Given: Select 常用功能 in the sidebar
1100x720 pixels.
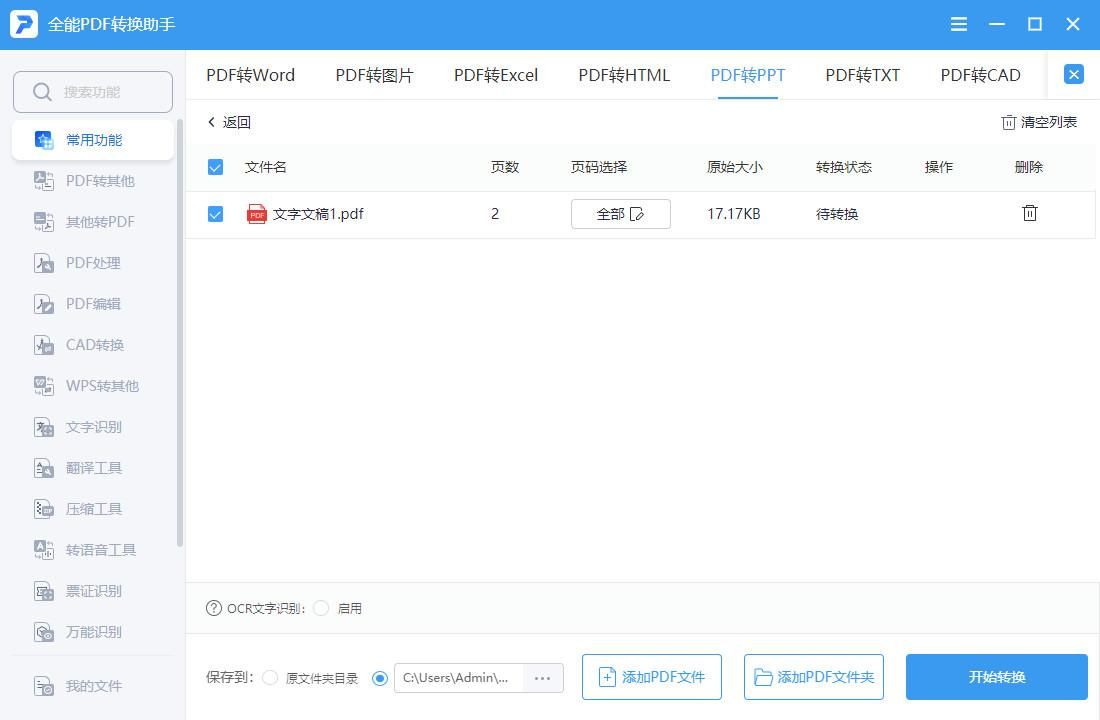Looking at the screenshot, I should 93,140.
